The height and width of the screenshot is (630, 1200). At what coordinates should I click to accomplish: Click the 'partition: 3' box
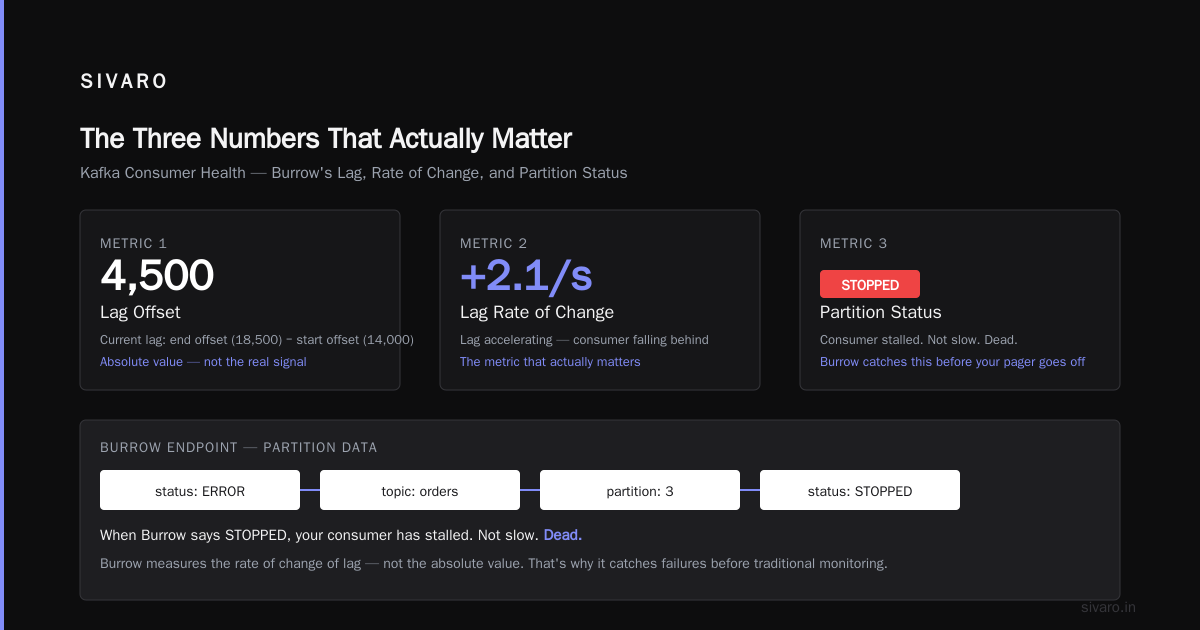[640, 490]
